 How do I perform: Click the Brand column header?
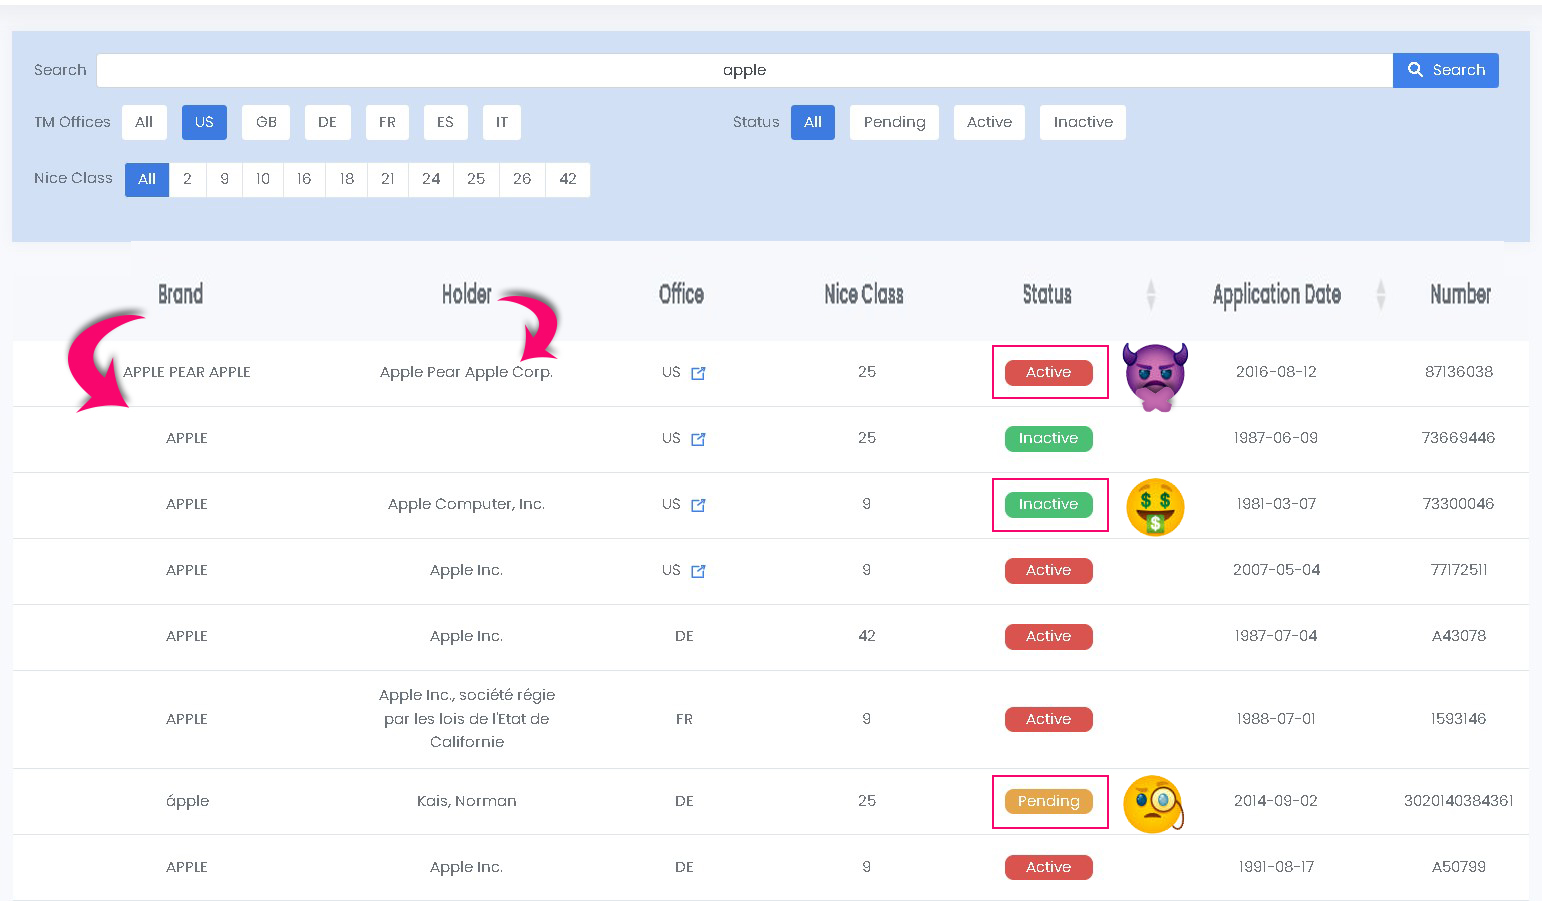(181, 294)
